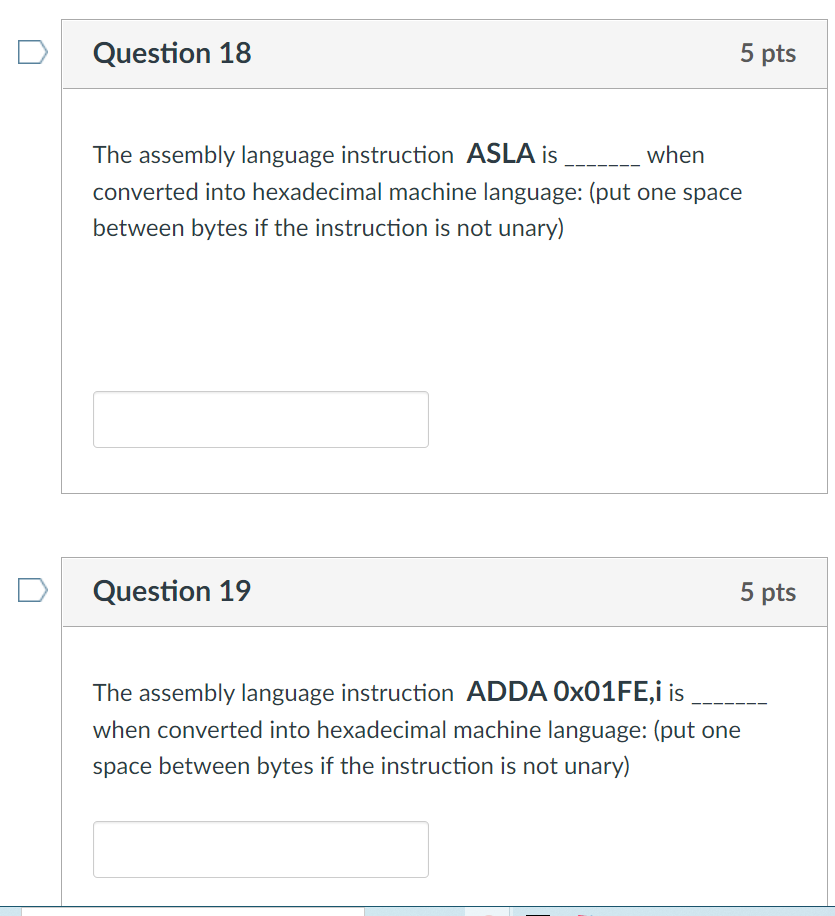This screenshot has width=835, height=916.
Task: Select the Question 19 heading
Action: 171,591
